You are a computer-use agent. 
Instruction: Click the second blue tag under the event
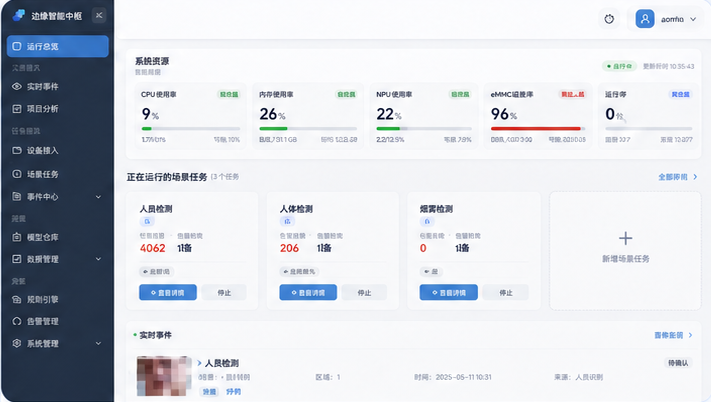234,392
